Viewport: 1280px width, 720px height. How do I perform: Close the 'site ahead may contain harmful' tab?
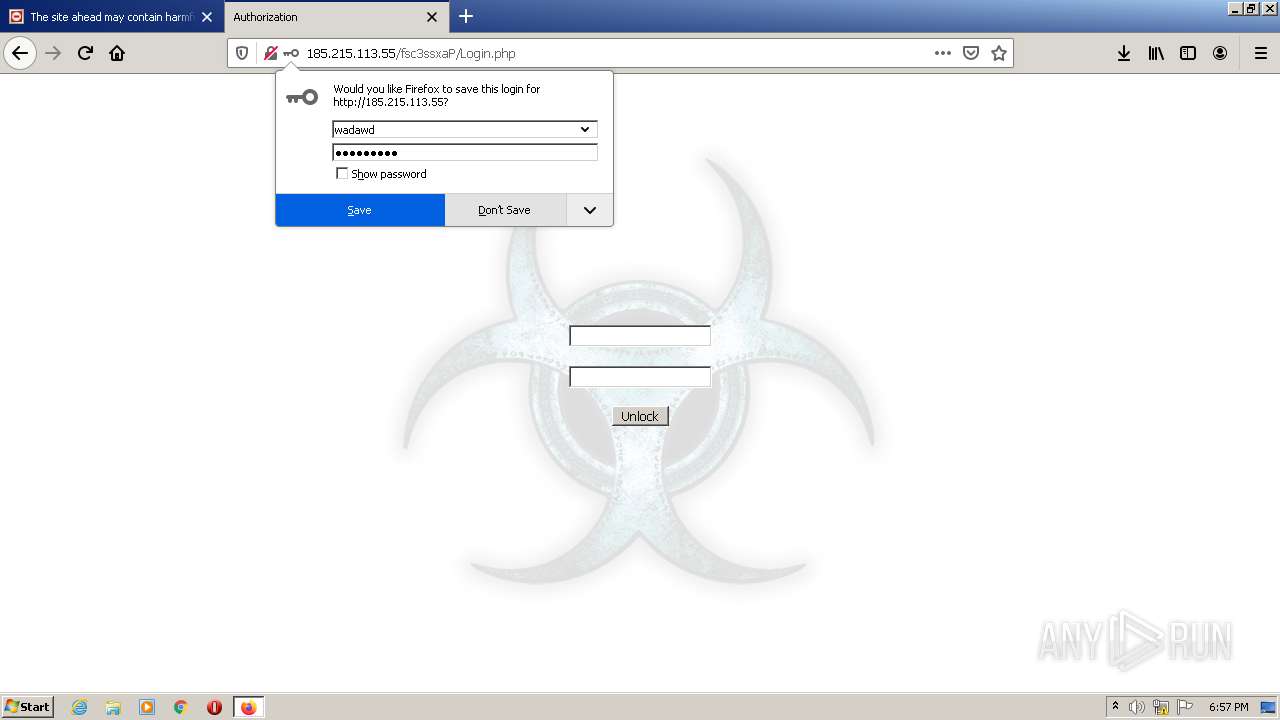(207, 17)
